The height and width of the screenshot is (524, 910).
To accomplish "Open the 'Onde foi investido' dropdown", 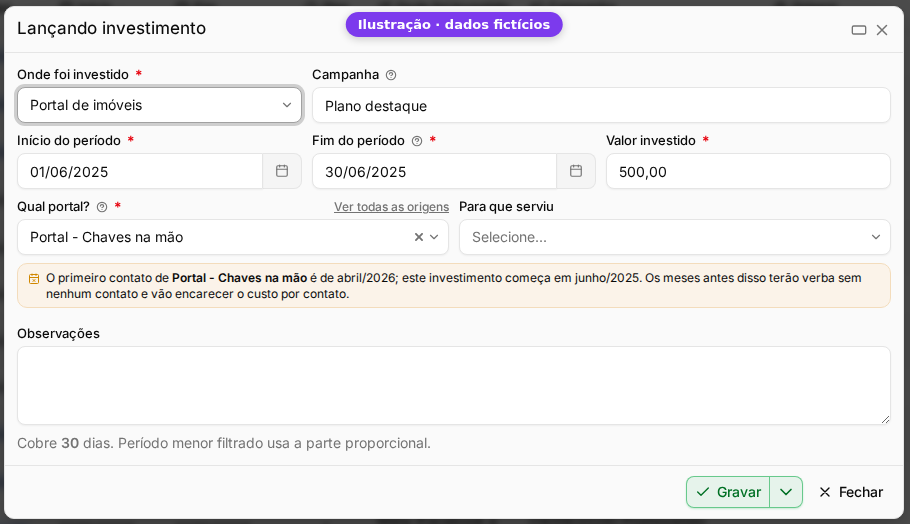I will point(160,105).
